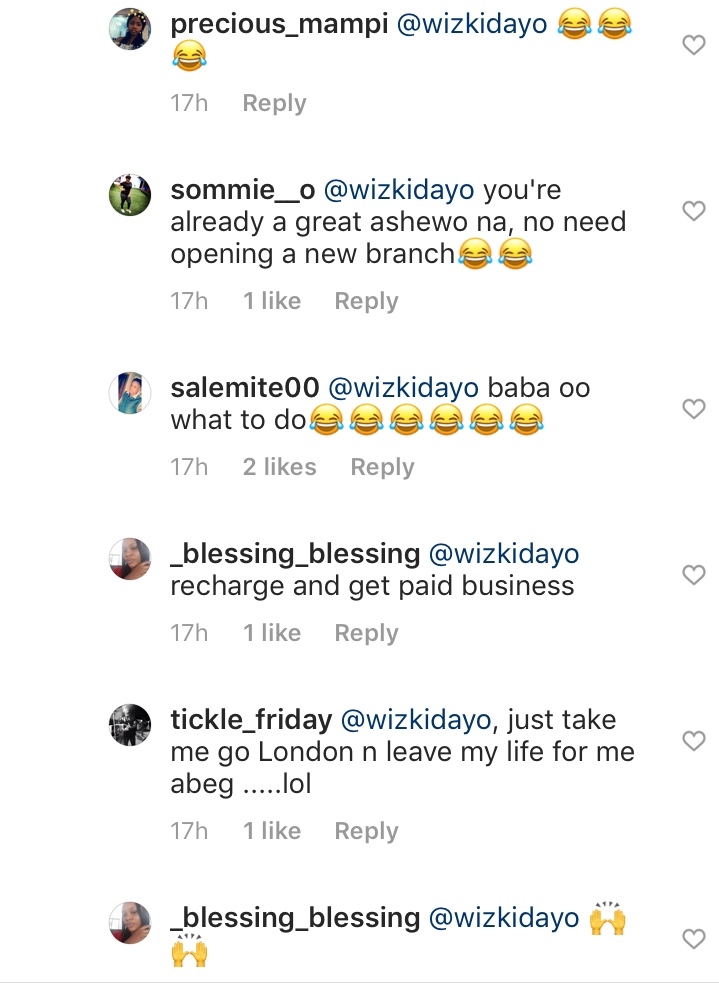
Task: Reply to the 'recharge and get paid' comment
Action: click(x=366, y=633)
